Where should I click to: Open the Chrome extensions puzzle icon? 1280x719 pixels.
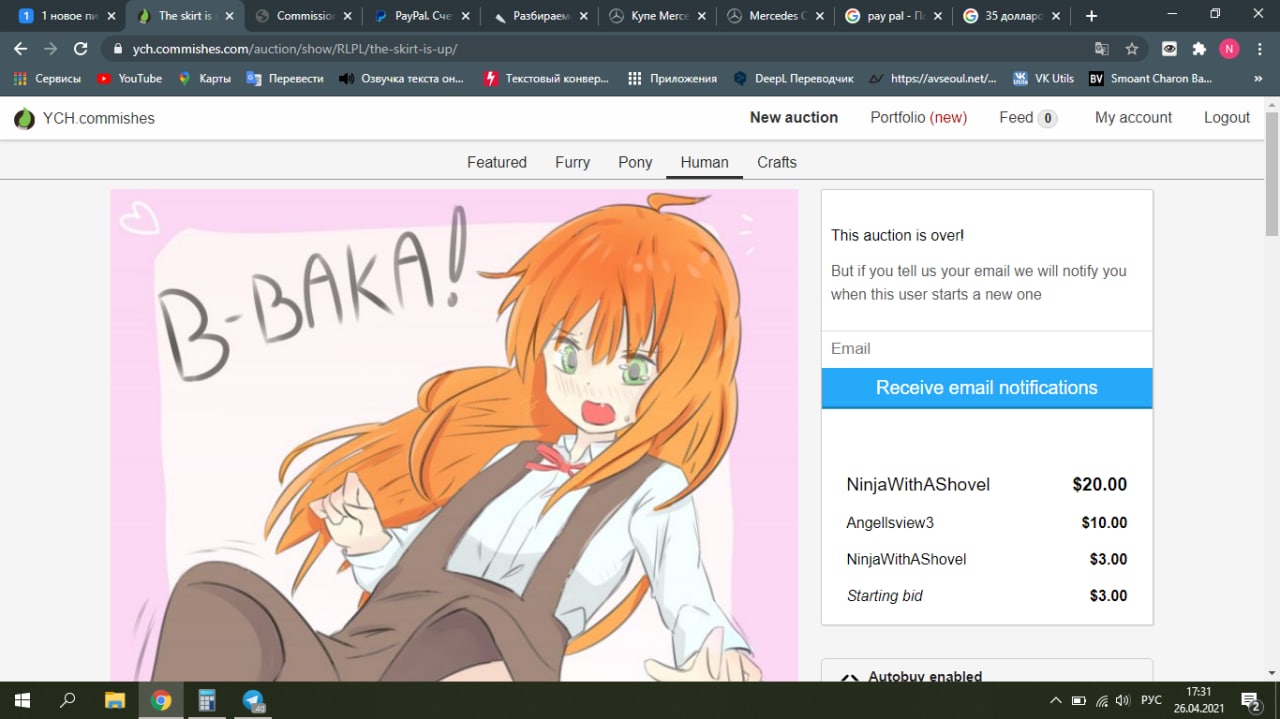(1199, 48)
